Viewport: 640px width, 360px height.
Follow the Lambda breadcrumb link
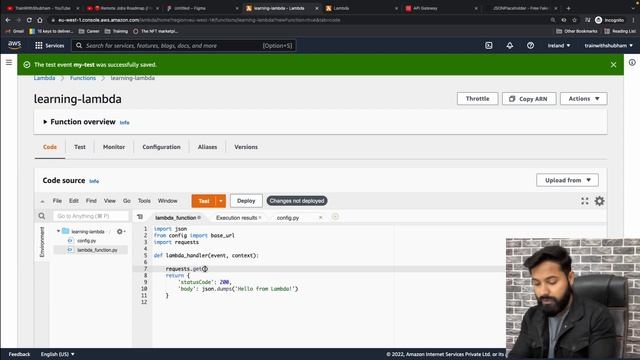click(x=44, y=78)
